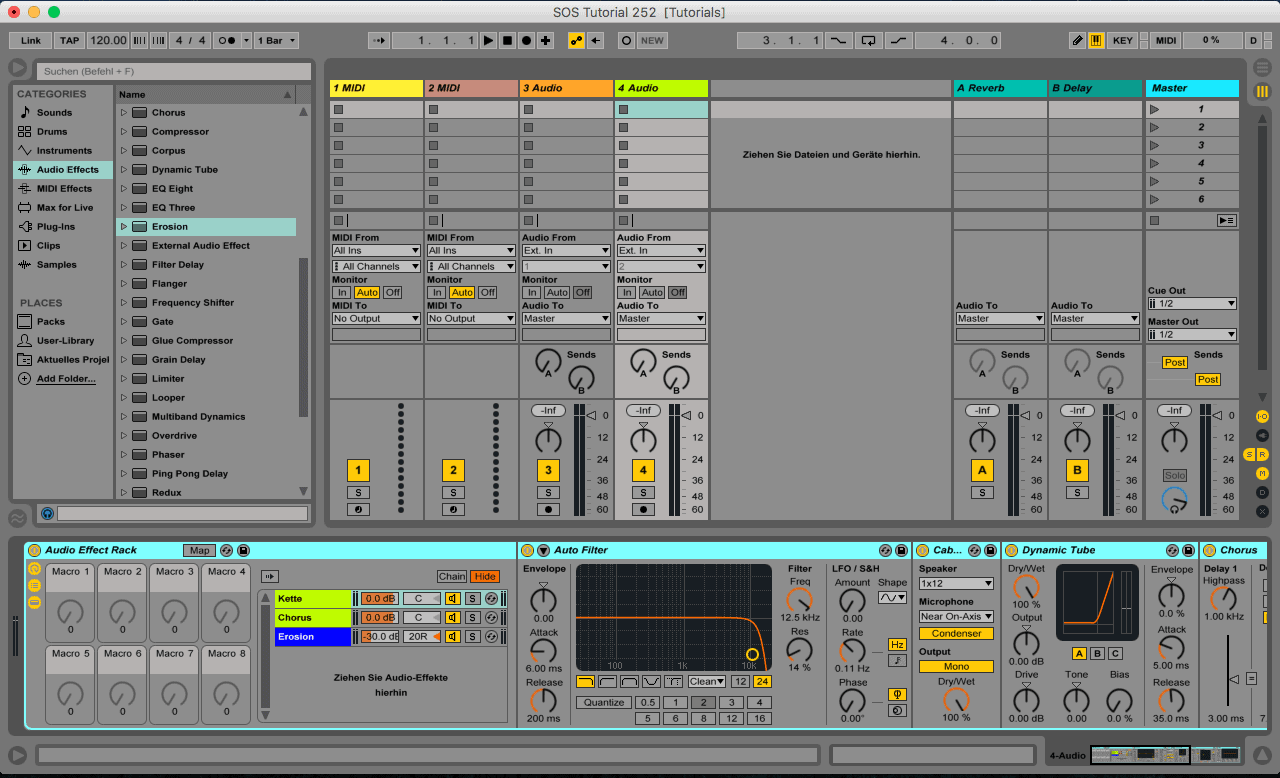The width and height of the screenshot is (1280, 778).
Task: Toggle the Draw Mode pencil icon
Action: click(x=1077, y=41)
